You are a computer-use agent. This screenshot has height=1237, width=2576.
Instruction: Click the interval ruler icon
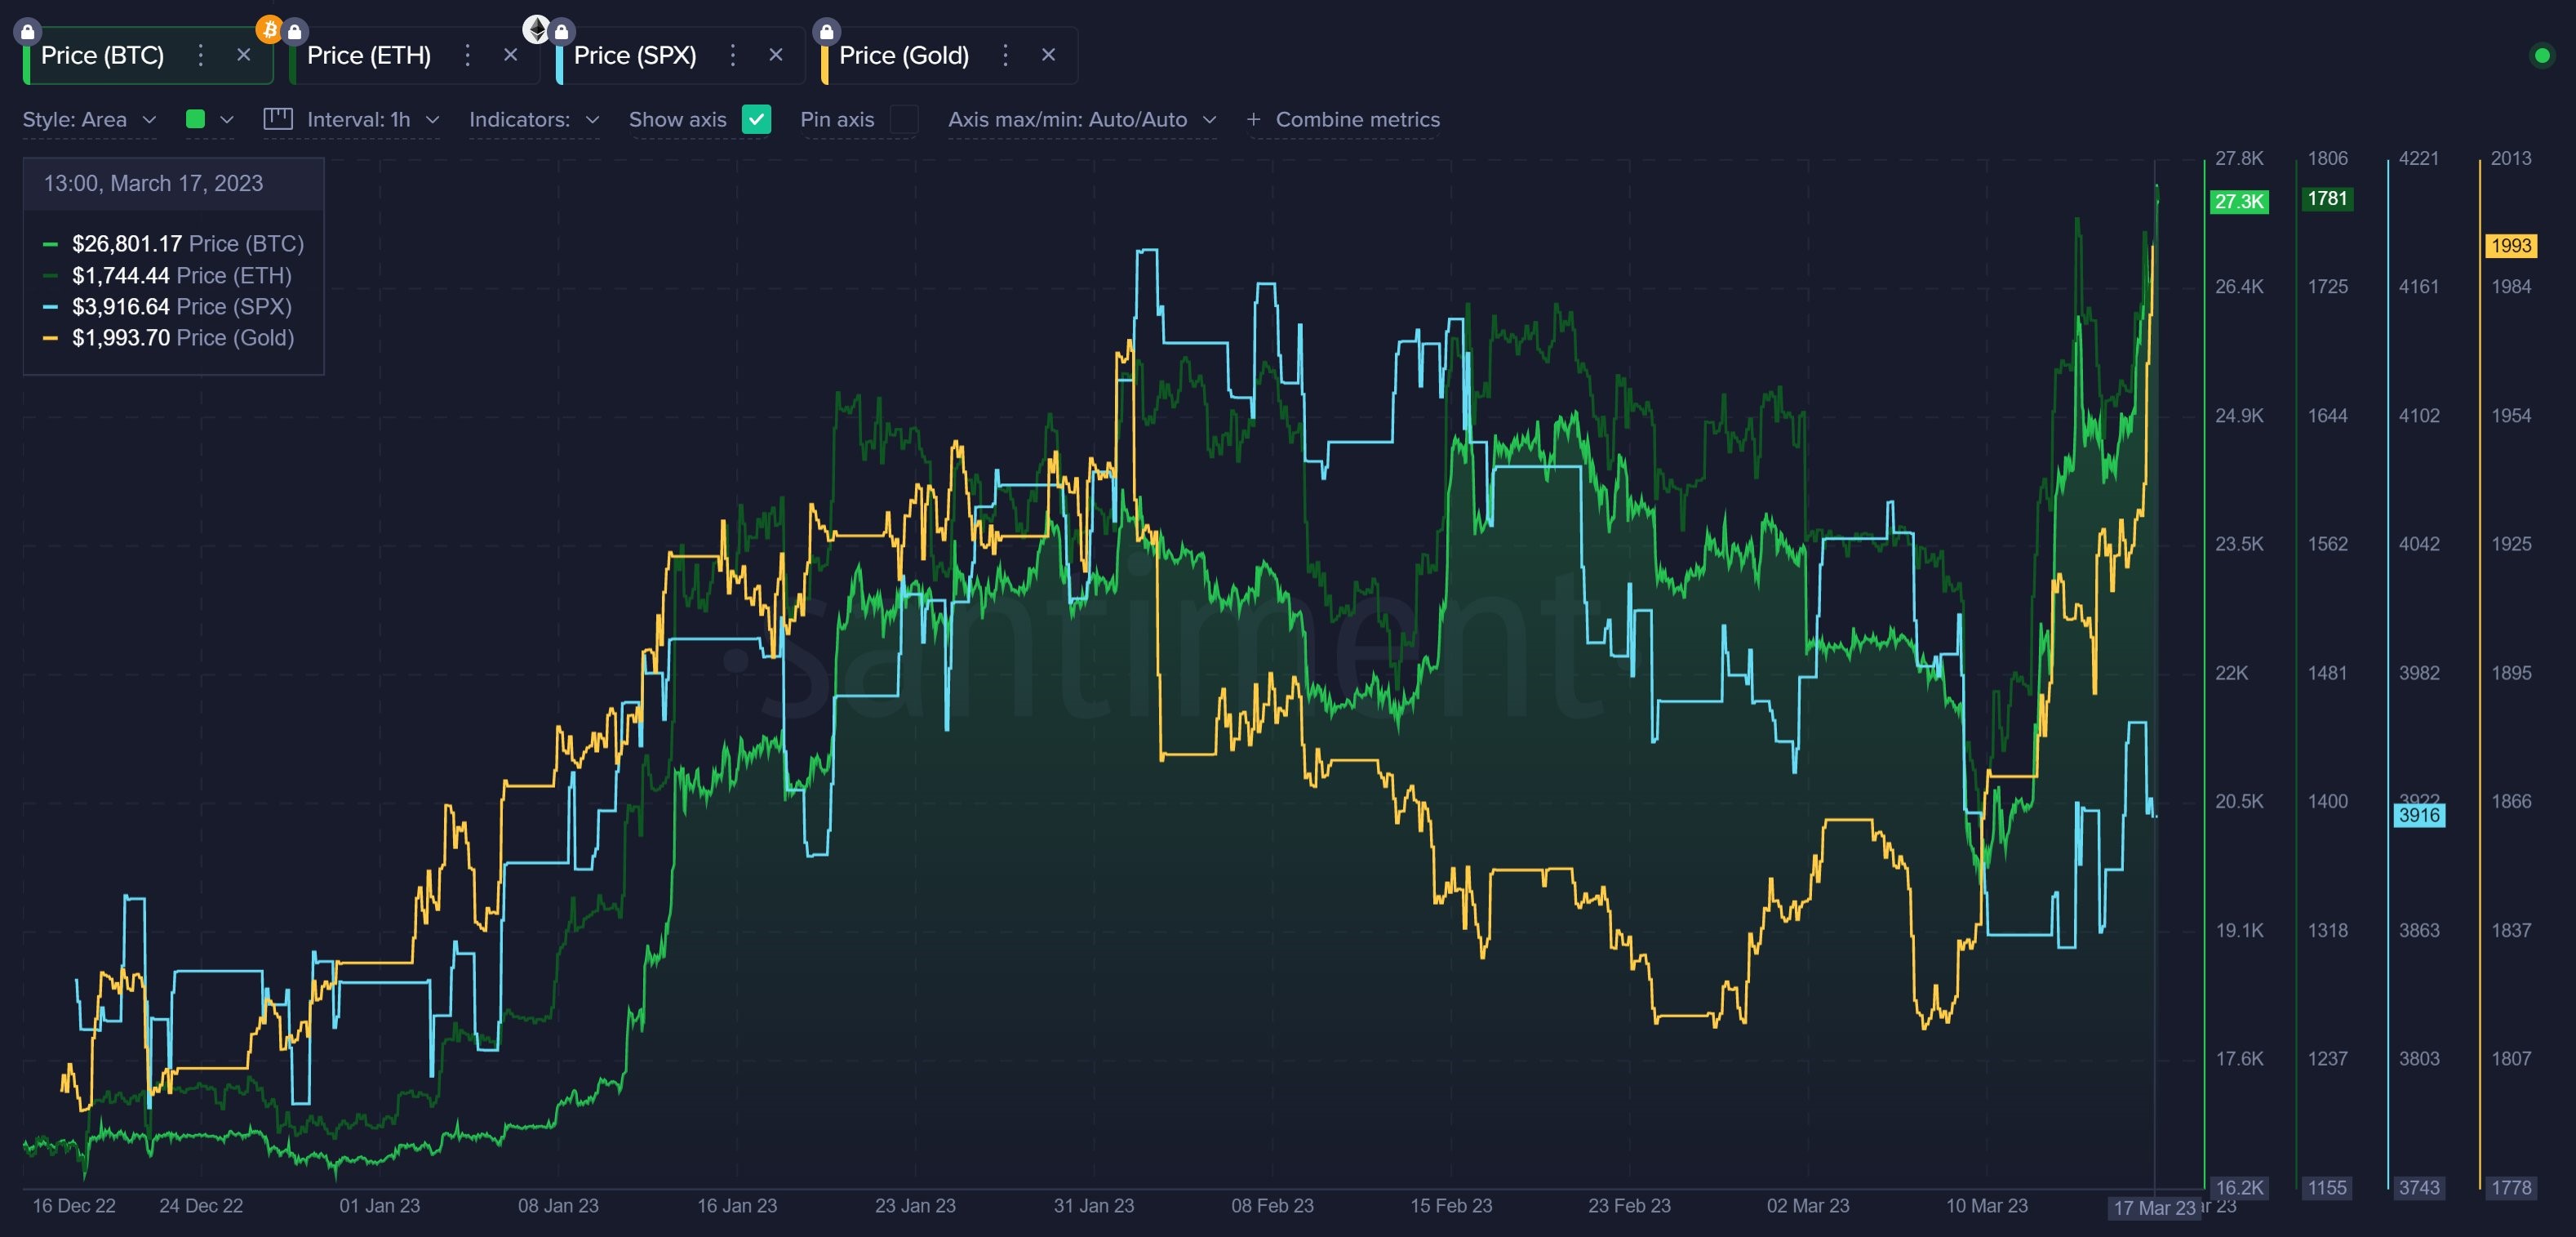278,119
